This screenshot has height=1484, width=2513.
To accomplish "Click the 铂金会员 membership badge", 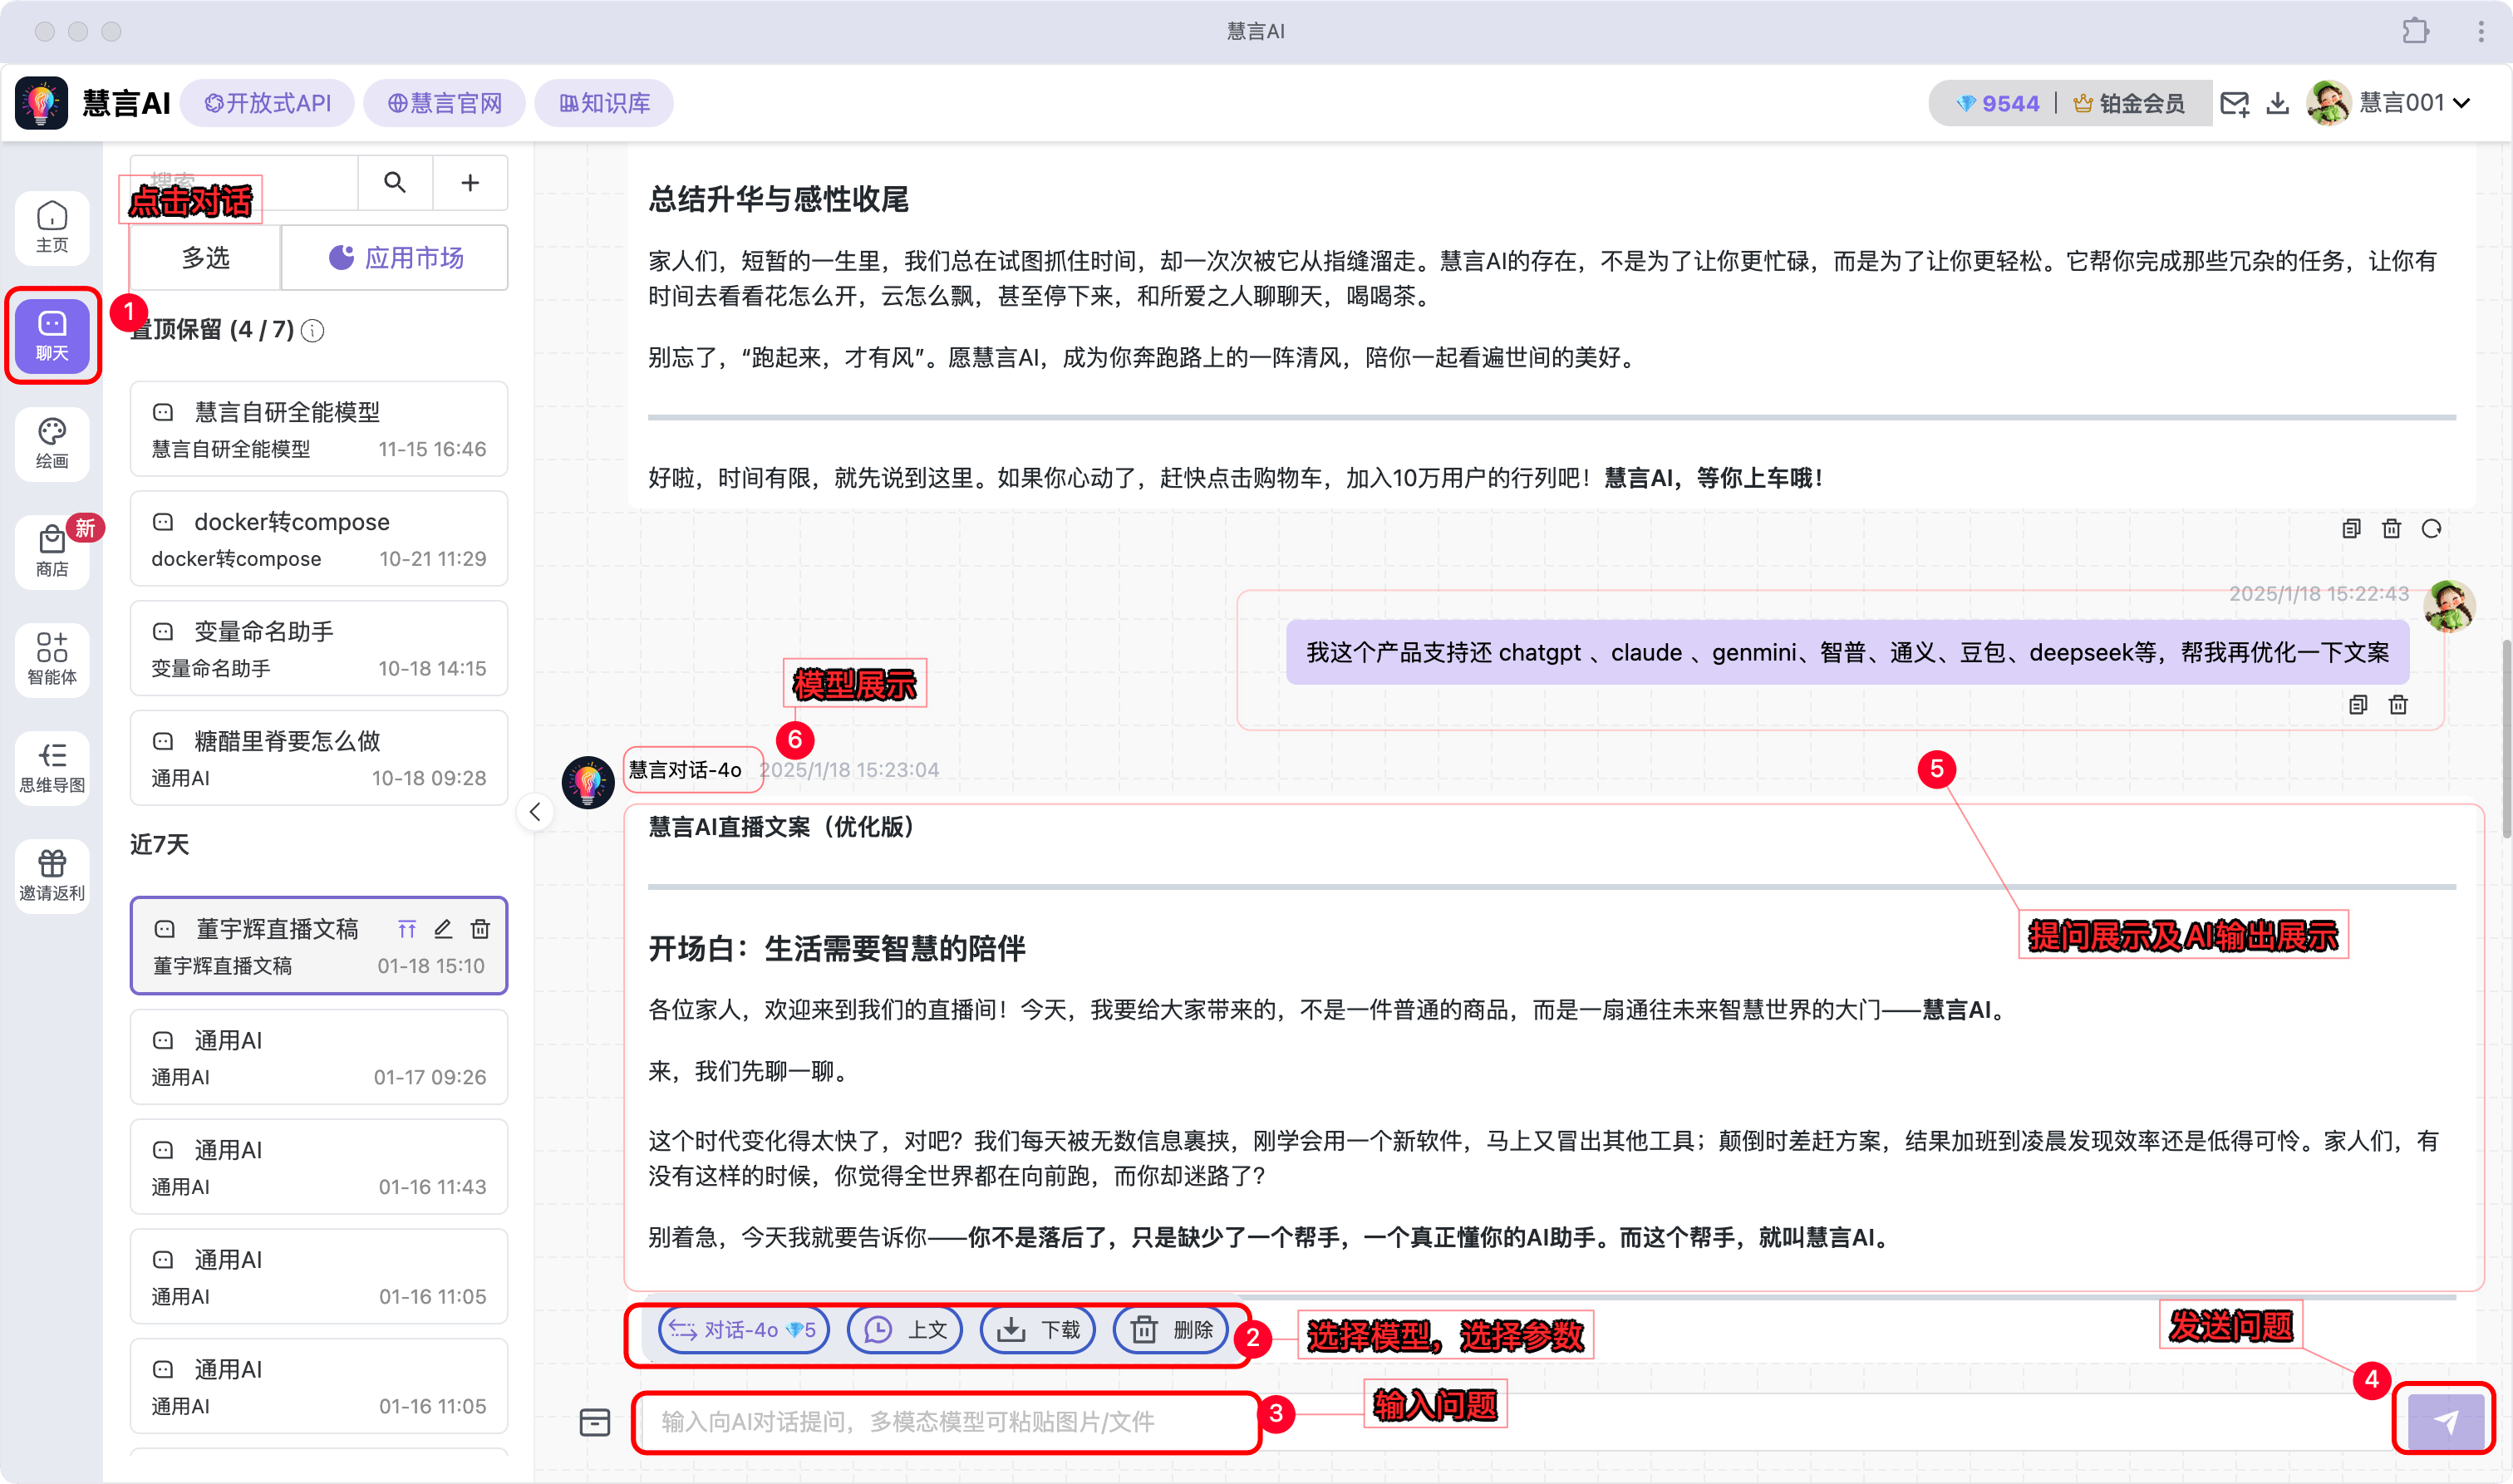I will click(2129, 103).
